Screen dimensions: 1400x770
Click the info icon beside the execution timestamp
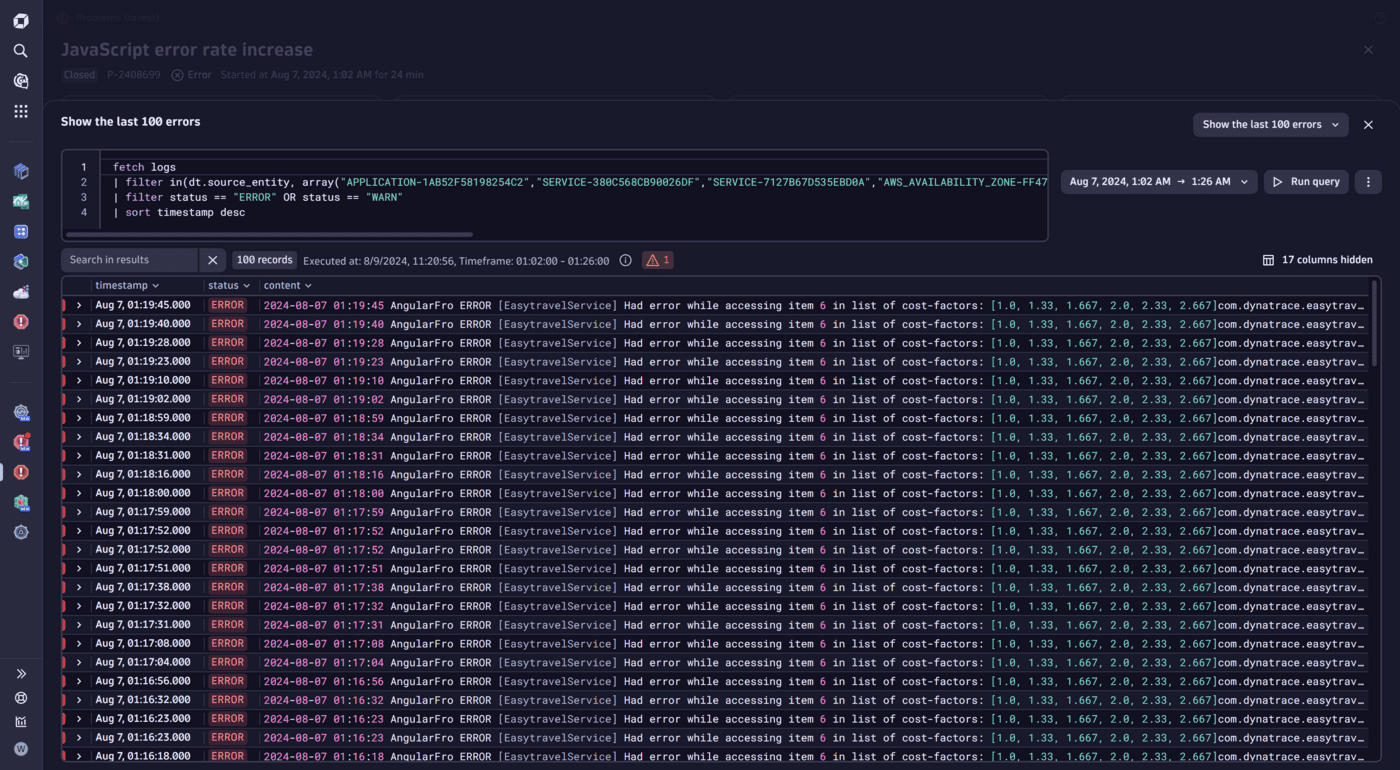click(x=625, y=260)
